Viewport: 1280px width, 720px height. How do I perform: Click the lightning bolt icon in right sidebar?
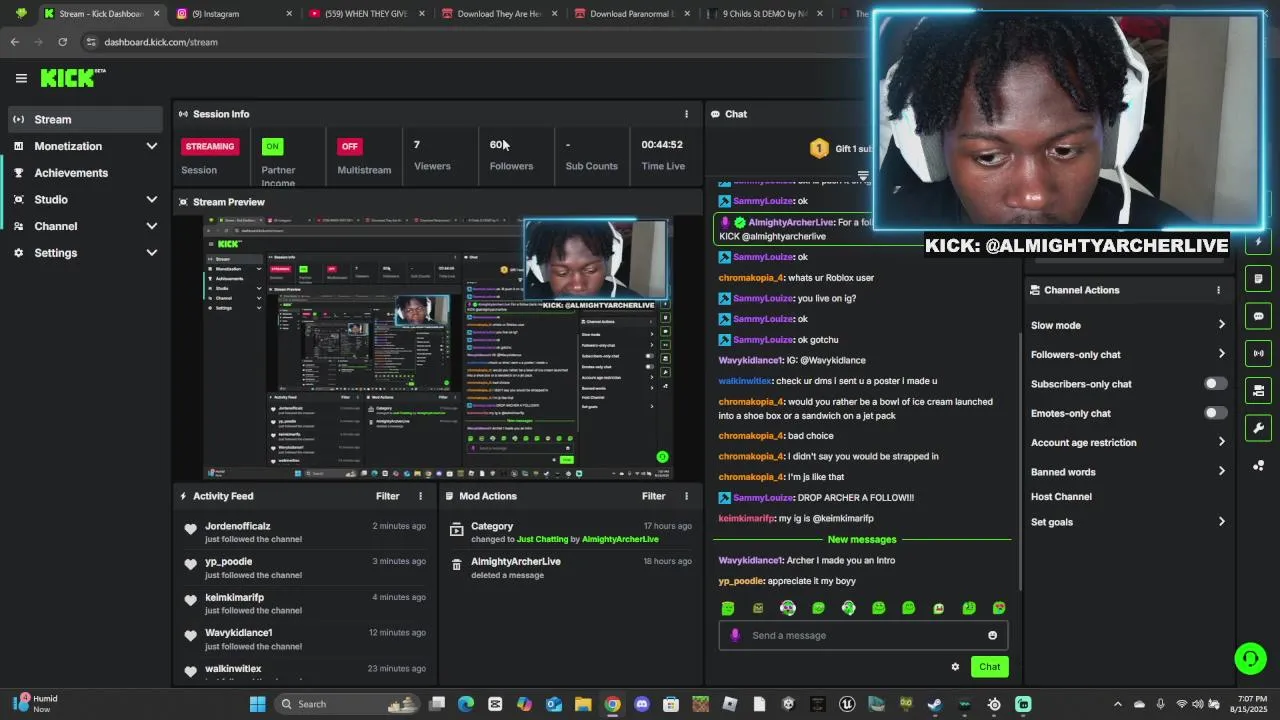point(1258,242)
